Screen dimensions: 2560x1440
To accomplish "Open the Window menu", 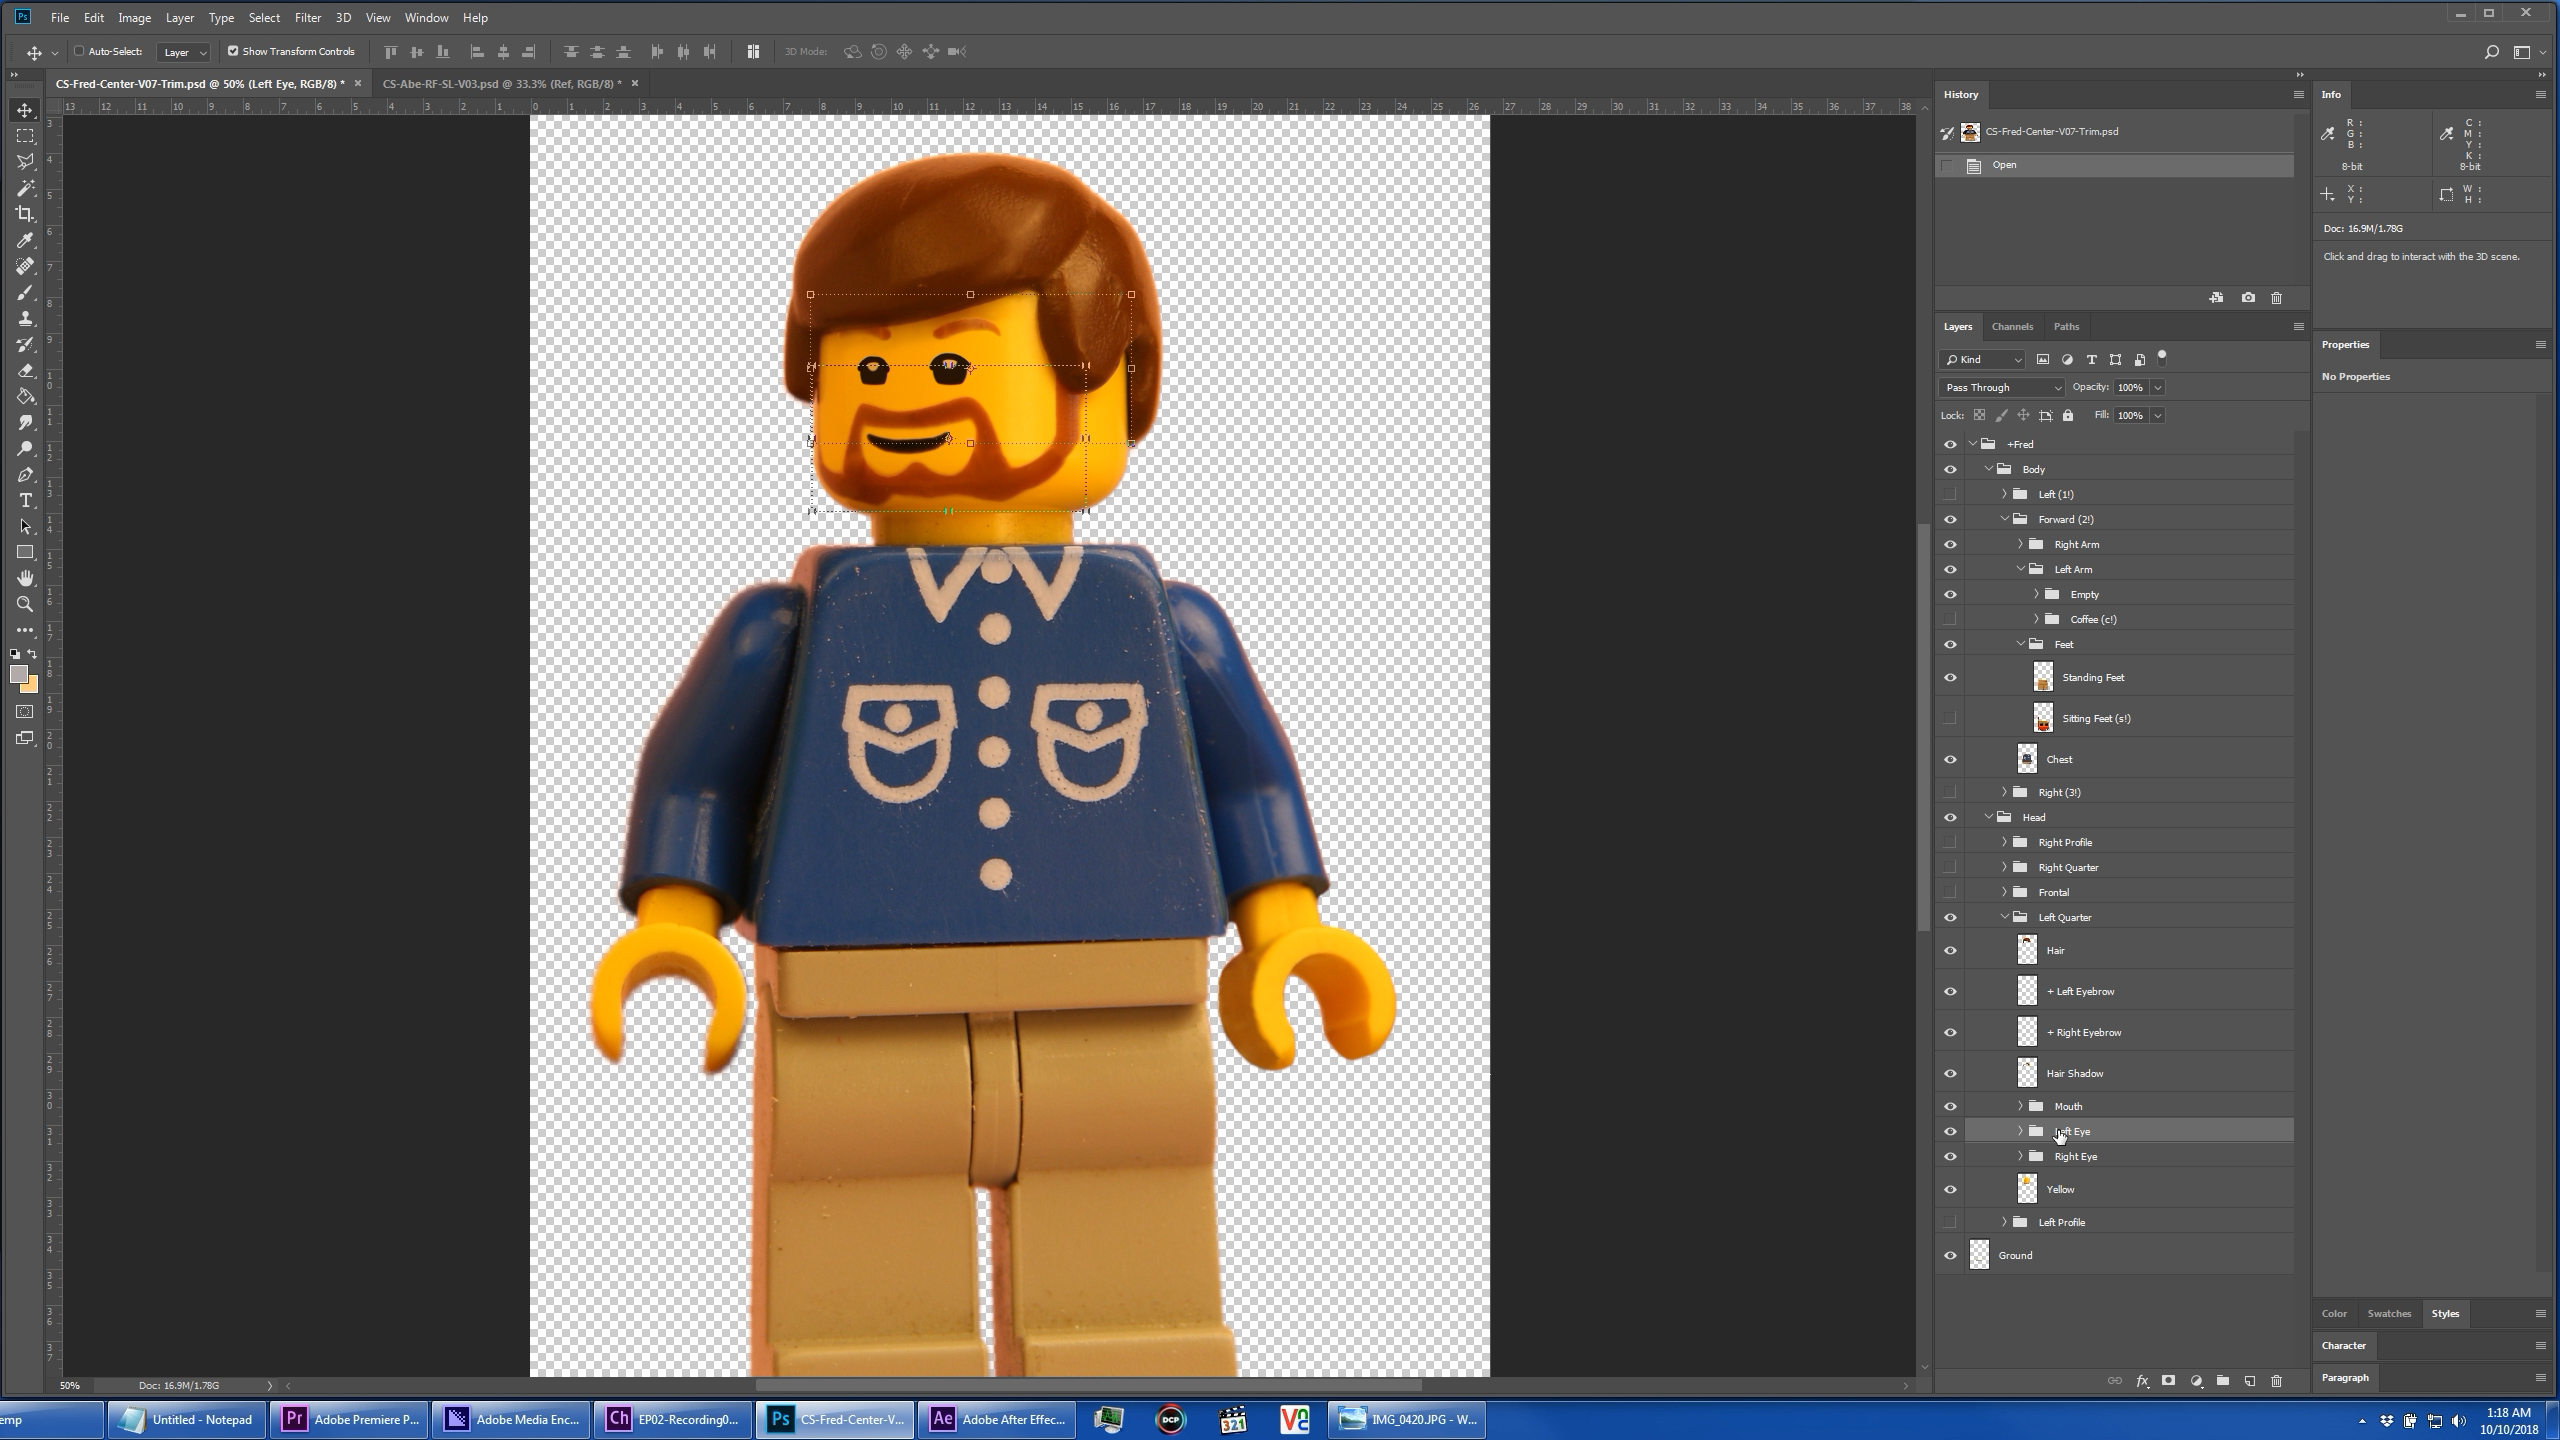I will pyautogui.click(x=426, y=18).
